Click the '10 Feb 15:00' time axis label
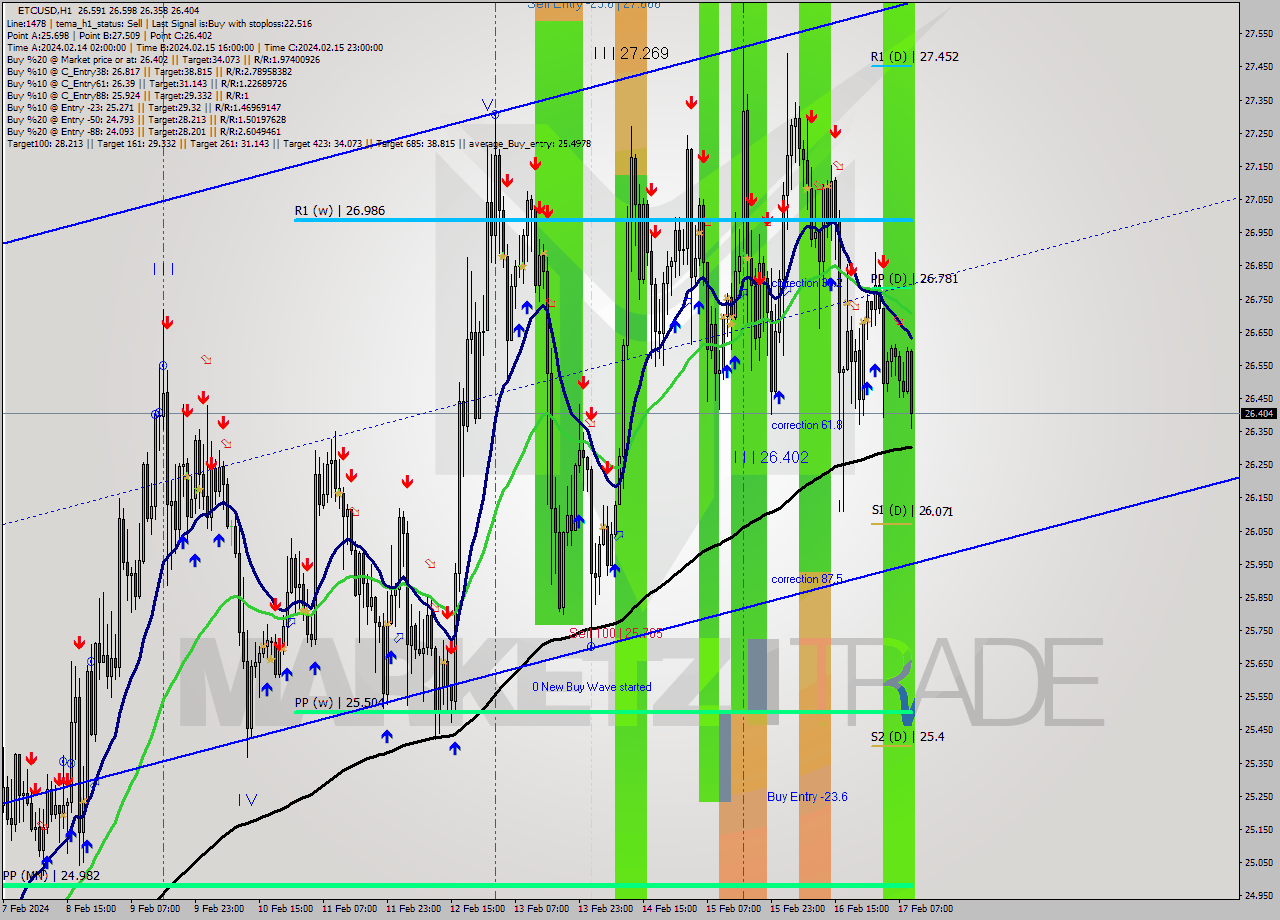 pos(284,909)
